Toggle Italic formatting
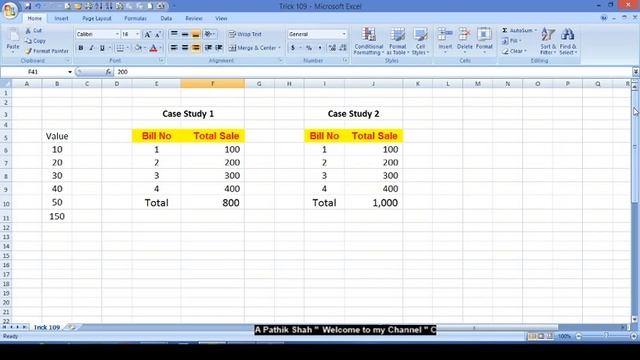Image resolution: width=640 pixels, height=360 pixels. pyautogui.click(x=91, y=48)
